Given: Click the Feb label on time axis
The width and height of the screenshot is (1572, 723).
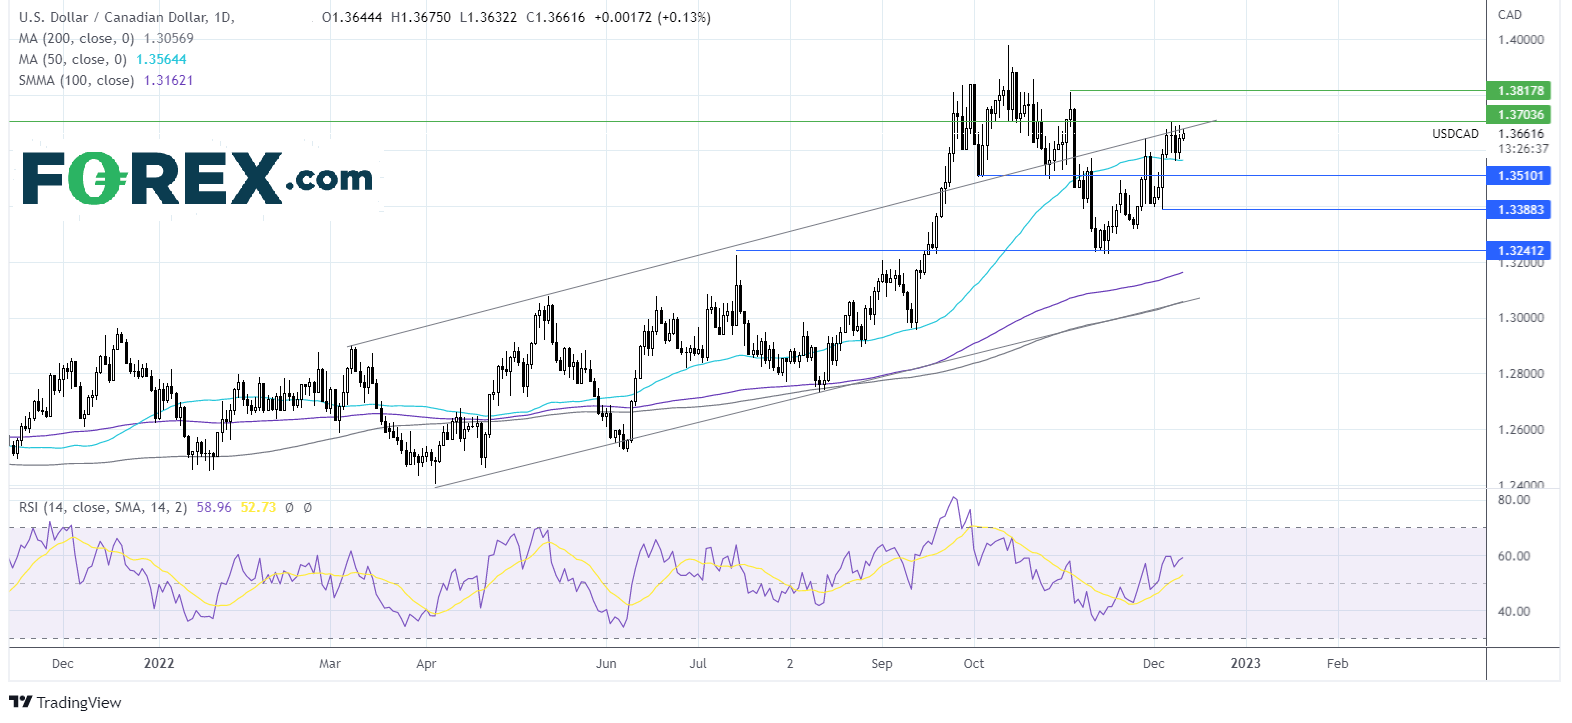Looking at the screenshot, I should 1337,663.
